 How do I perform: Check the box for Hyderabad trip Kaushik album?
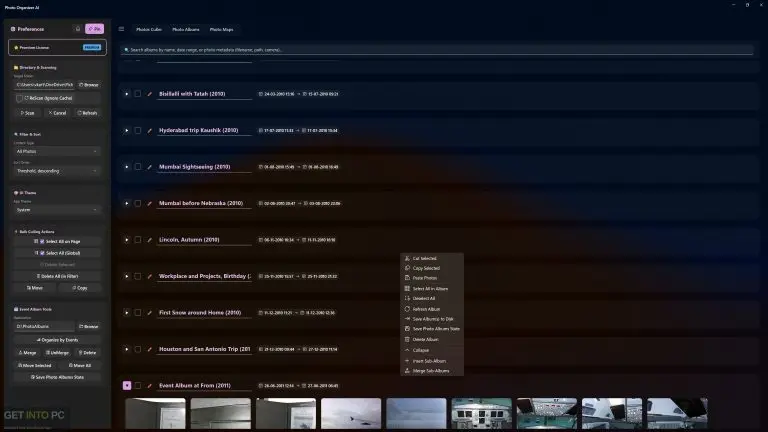point(138,130)
